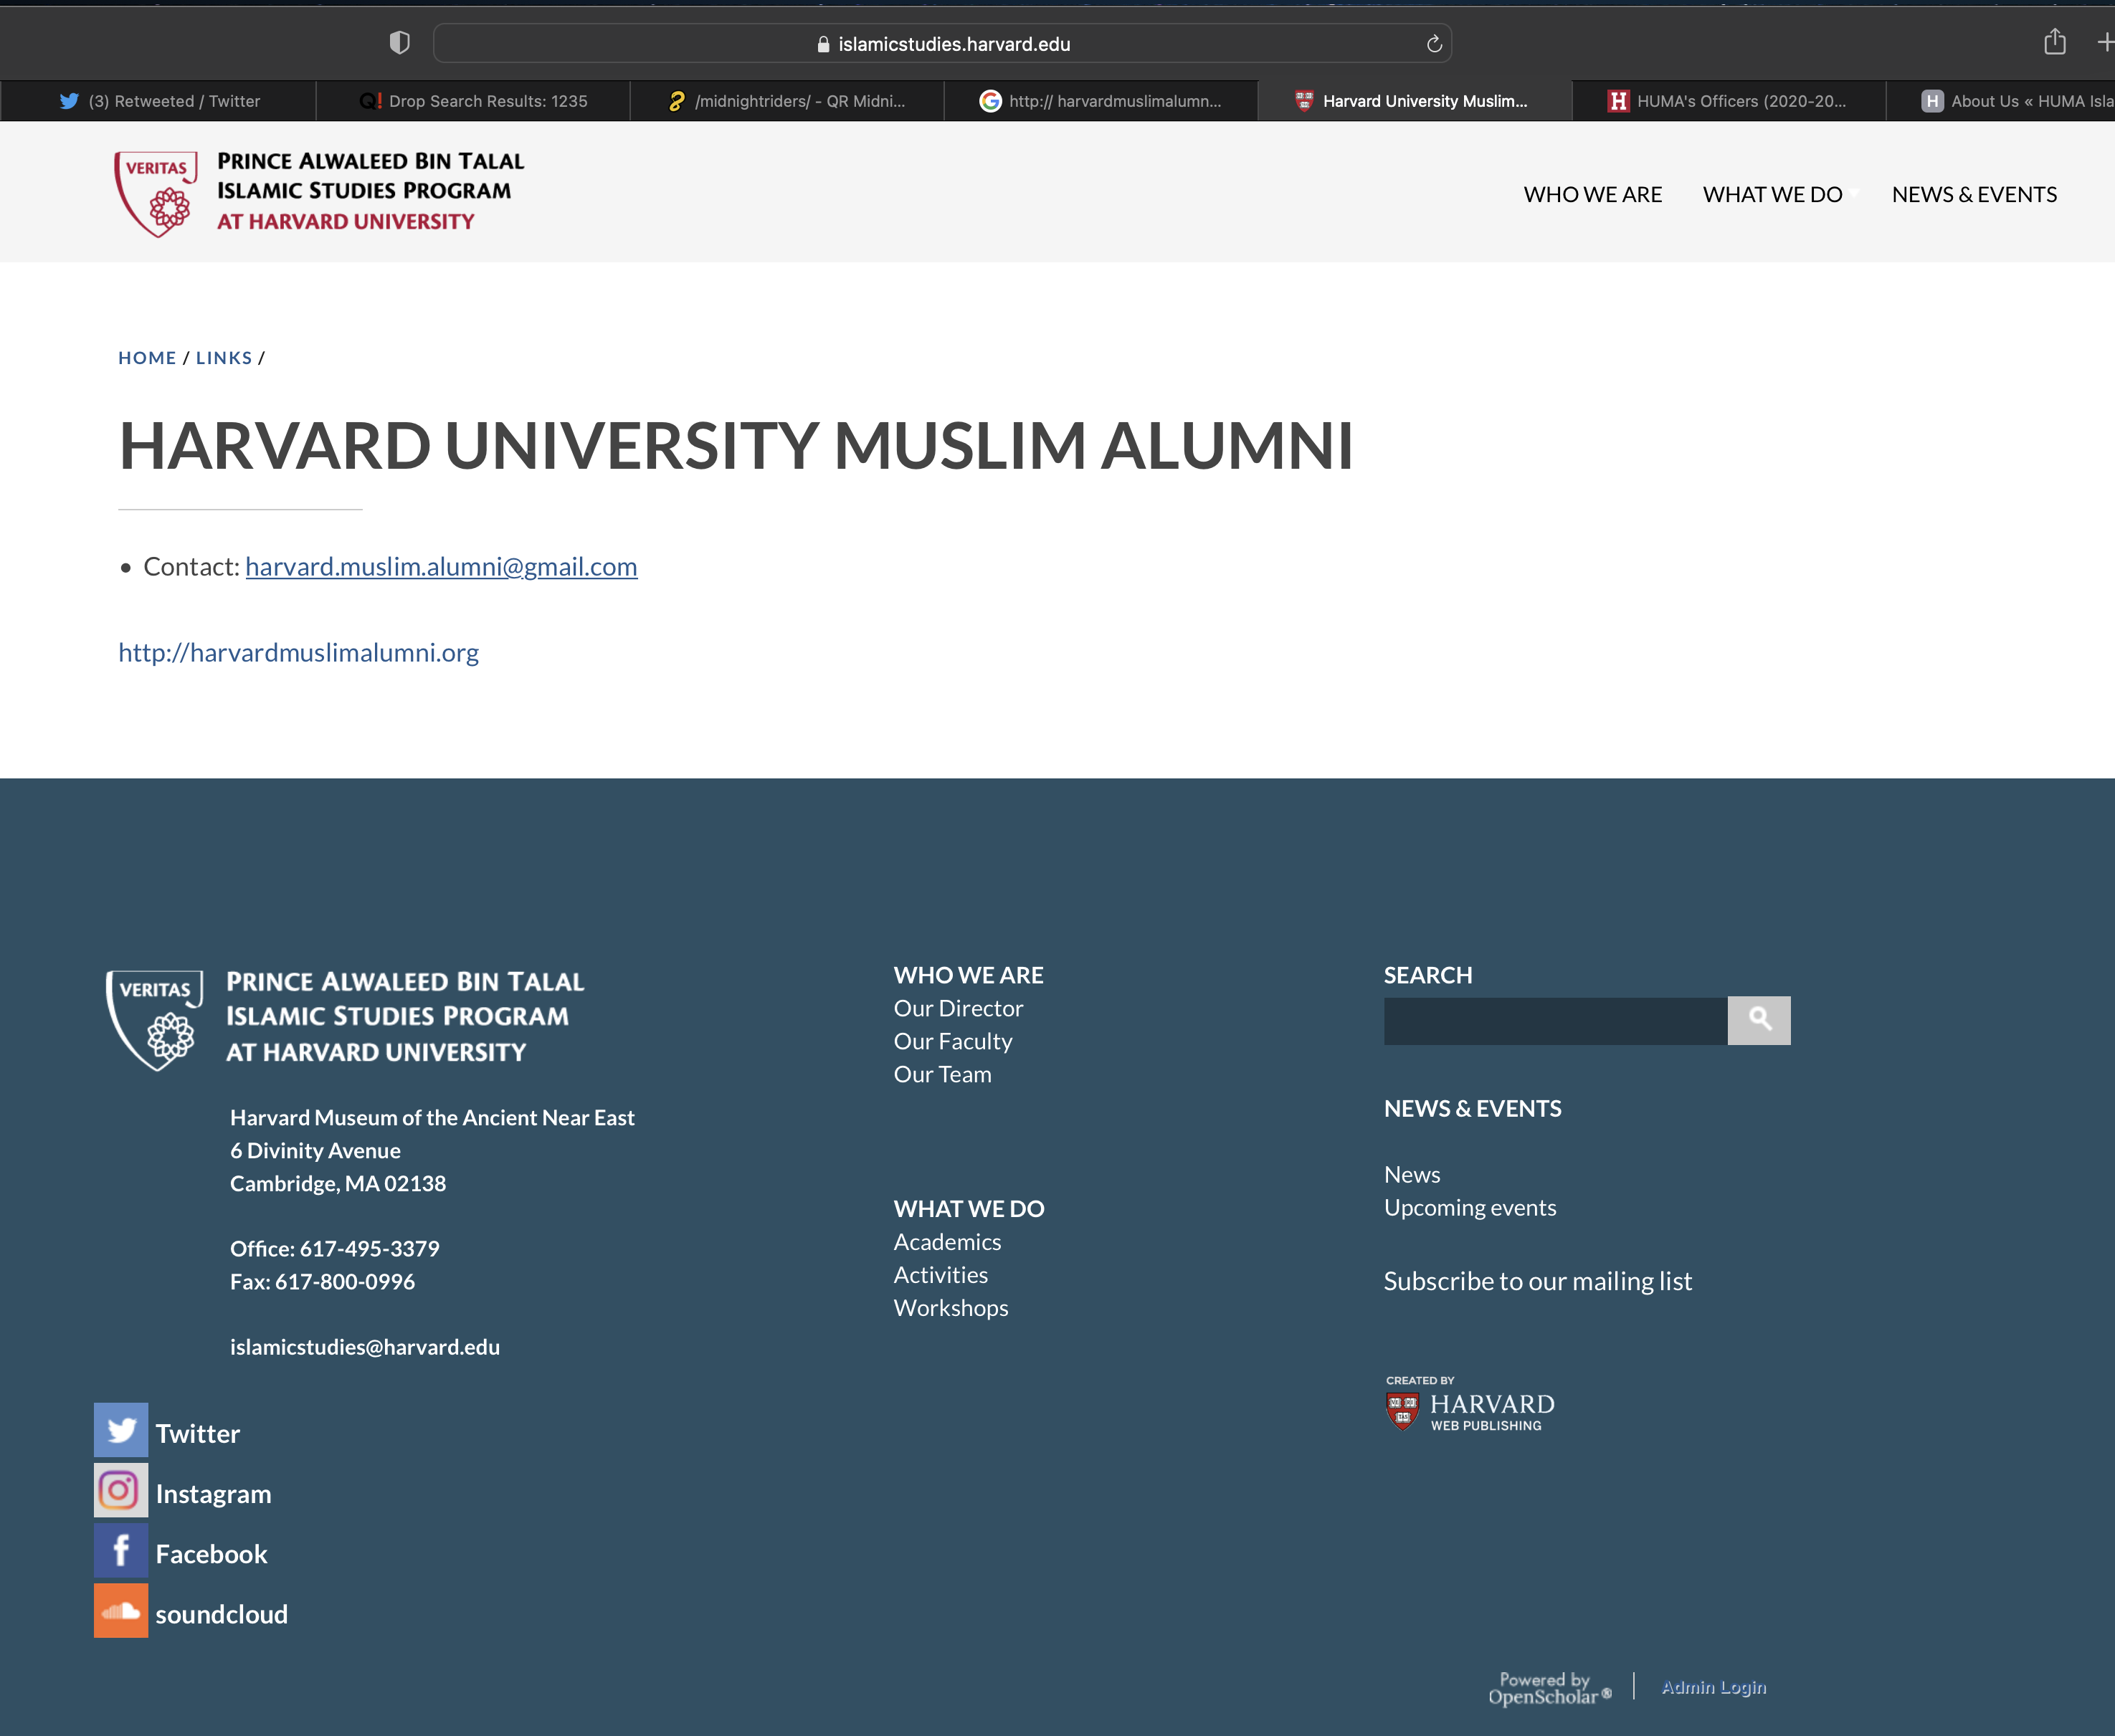
Task: Click the lock icon in address bar
Action: click(x=823, y=44)
